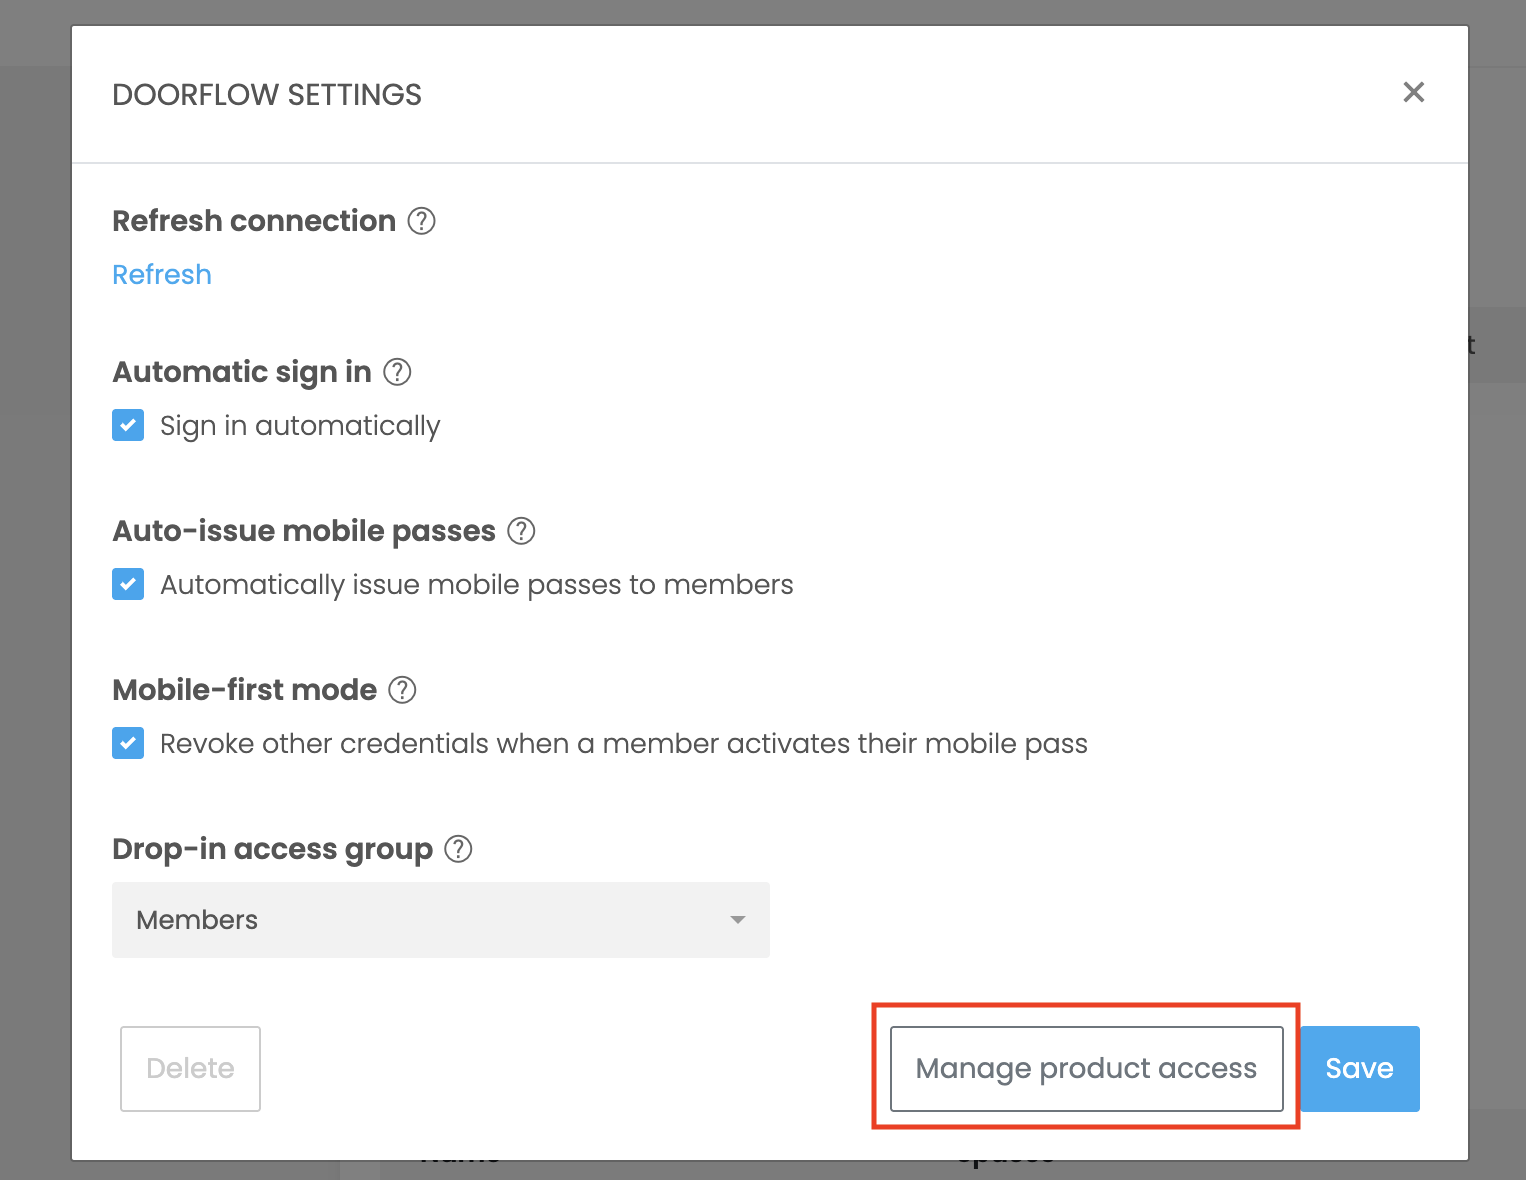Click the Refresh link
1526x1180 pixels.
(x=162, y=275)
